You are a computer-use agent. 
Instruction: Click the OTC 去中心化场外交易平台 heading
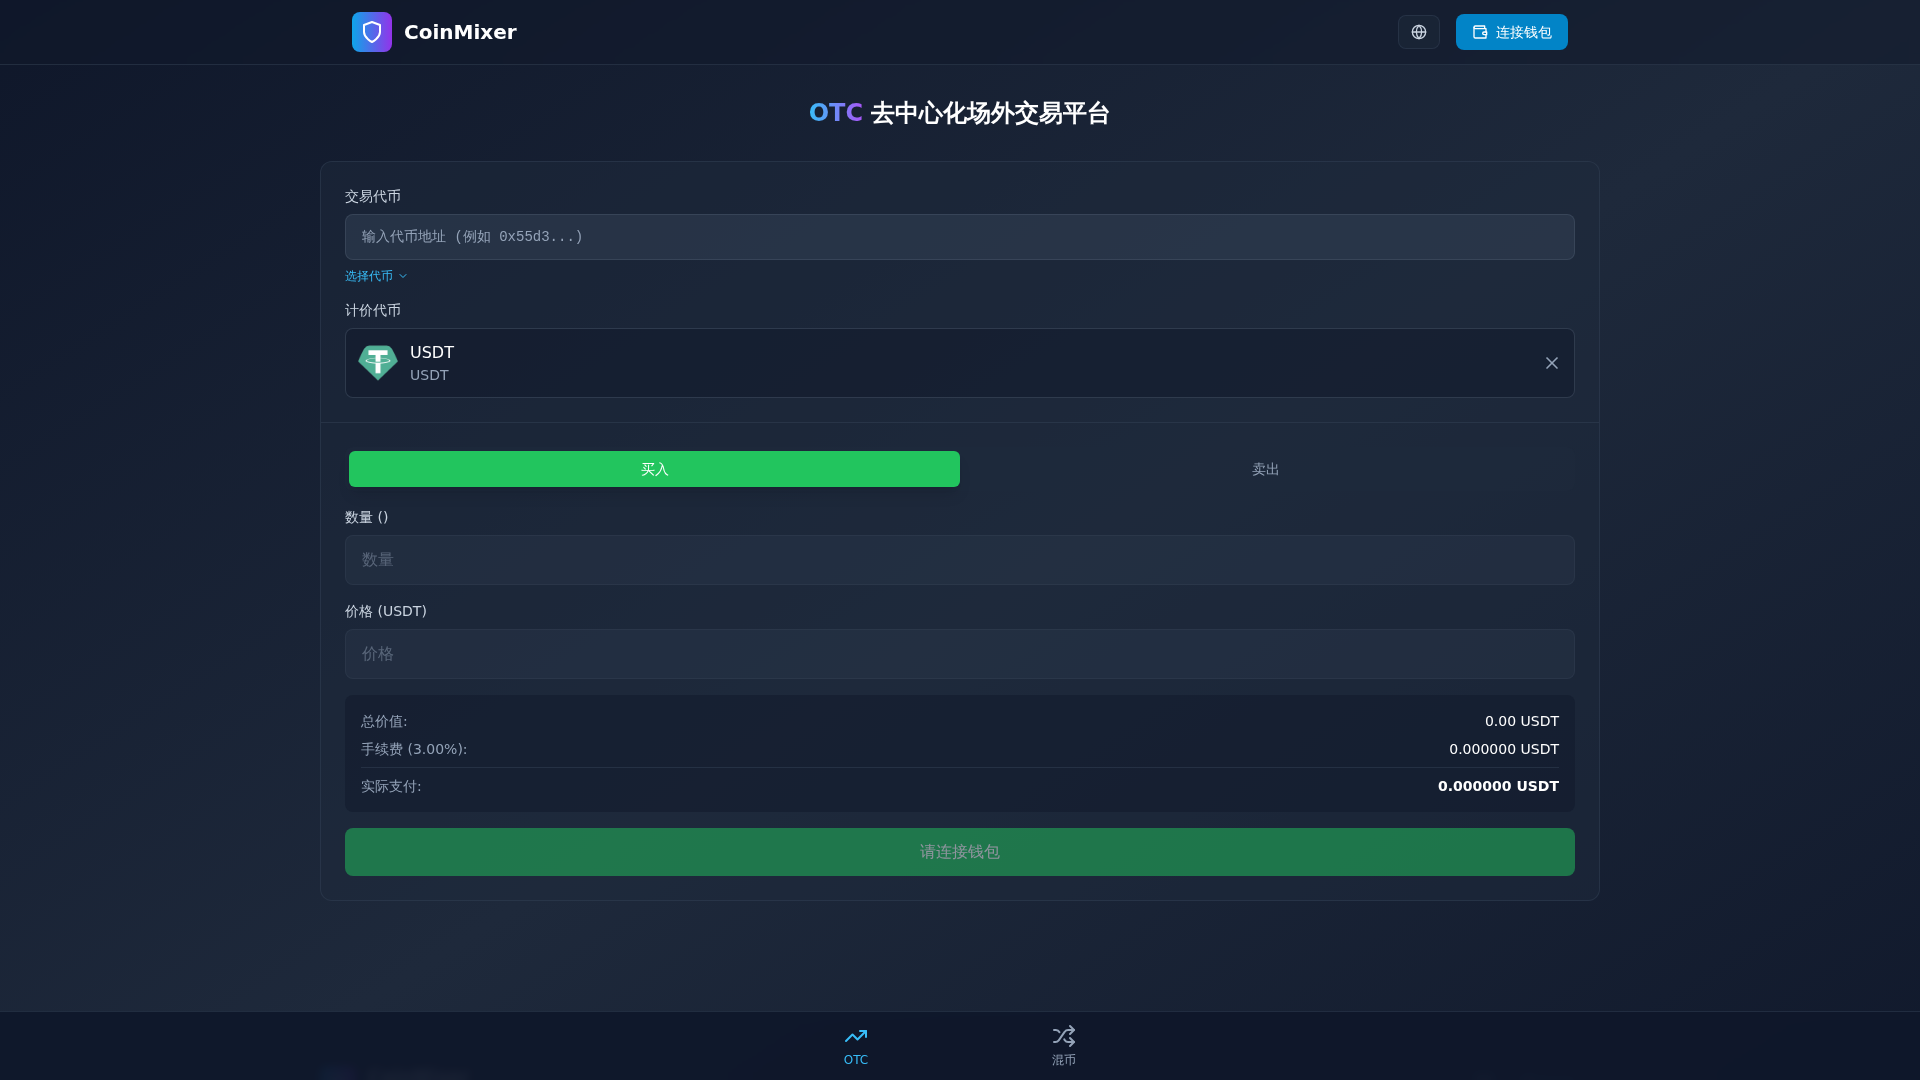960,113
